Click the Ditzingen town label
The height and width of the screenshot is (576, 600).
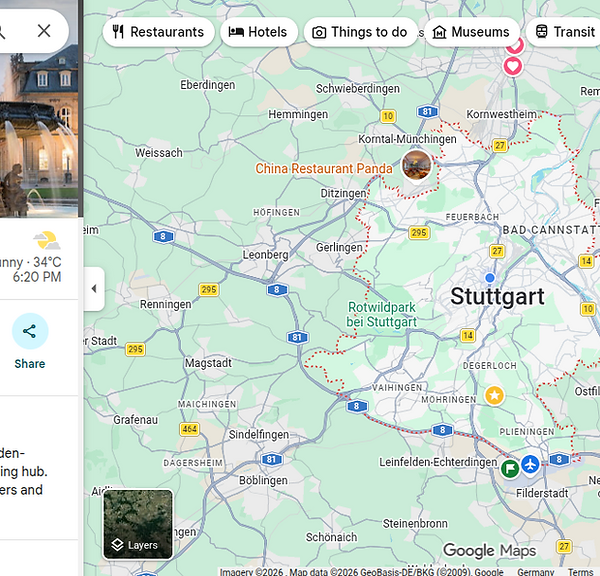343,193
